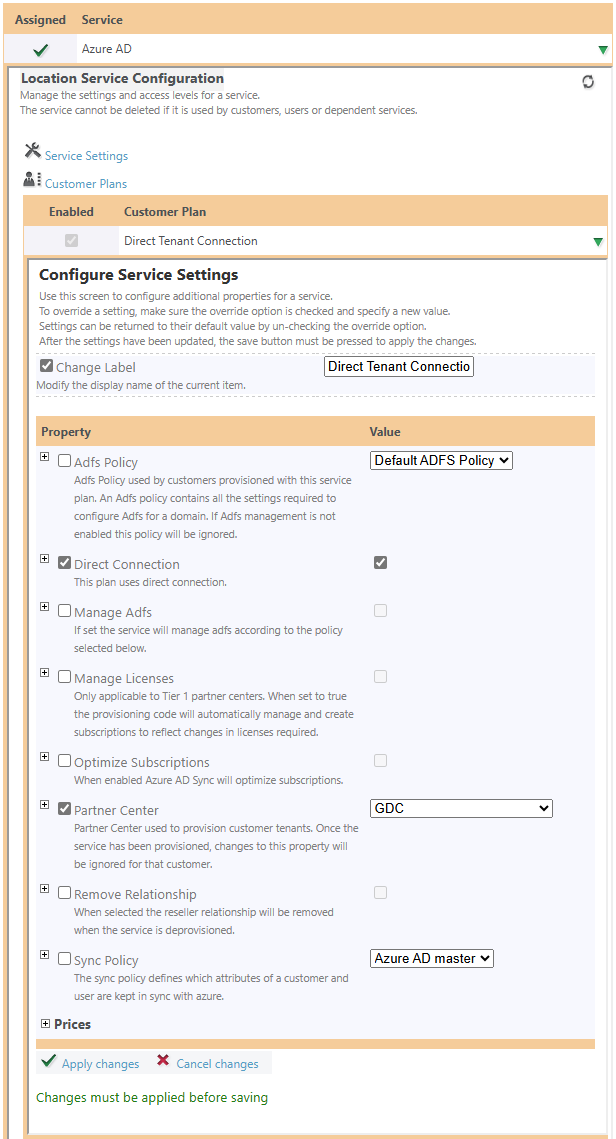Edit the Direct Tenant Connection label field
Image resolution: width=616 pixels, height=1139 pixels.
[398, 366]
